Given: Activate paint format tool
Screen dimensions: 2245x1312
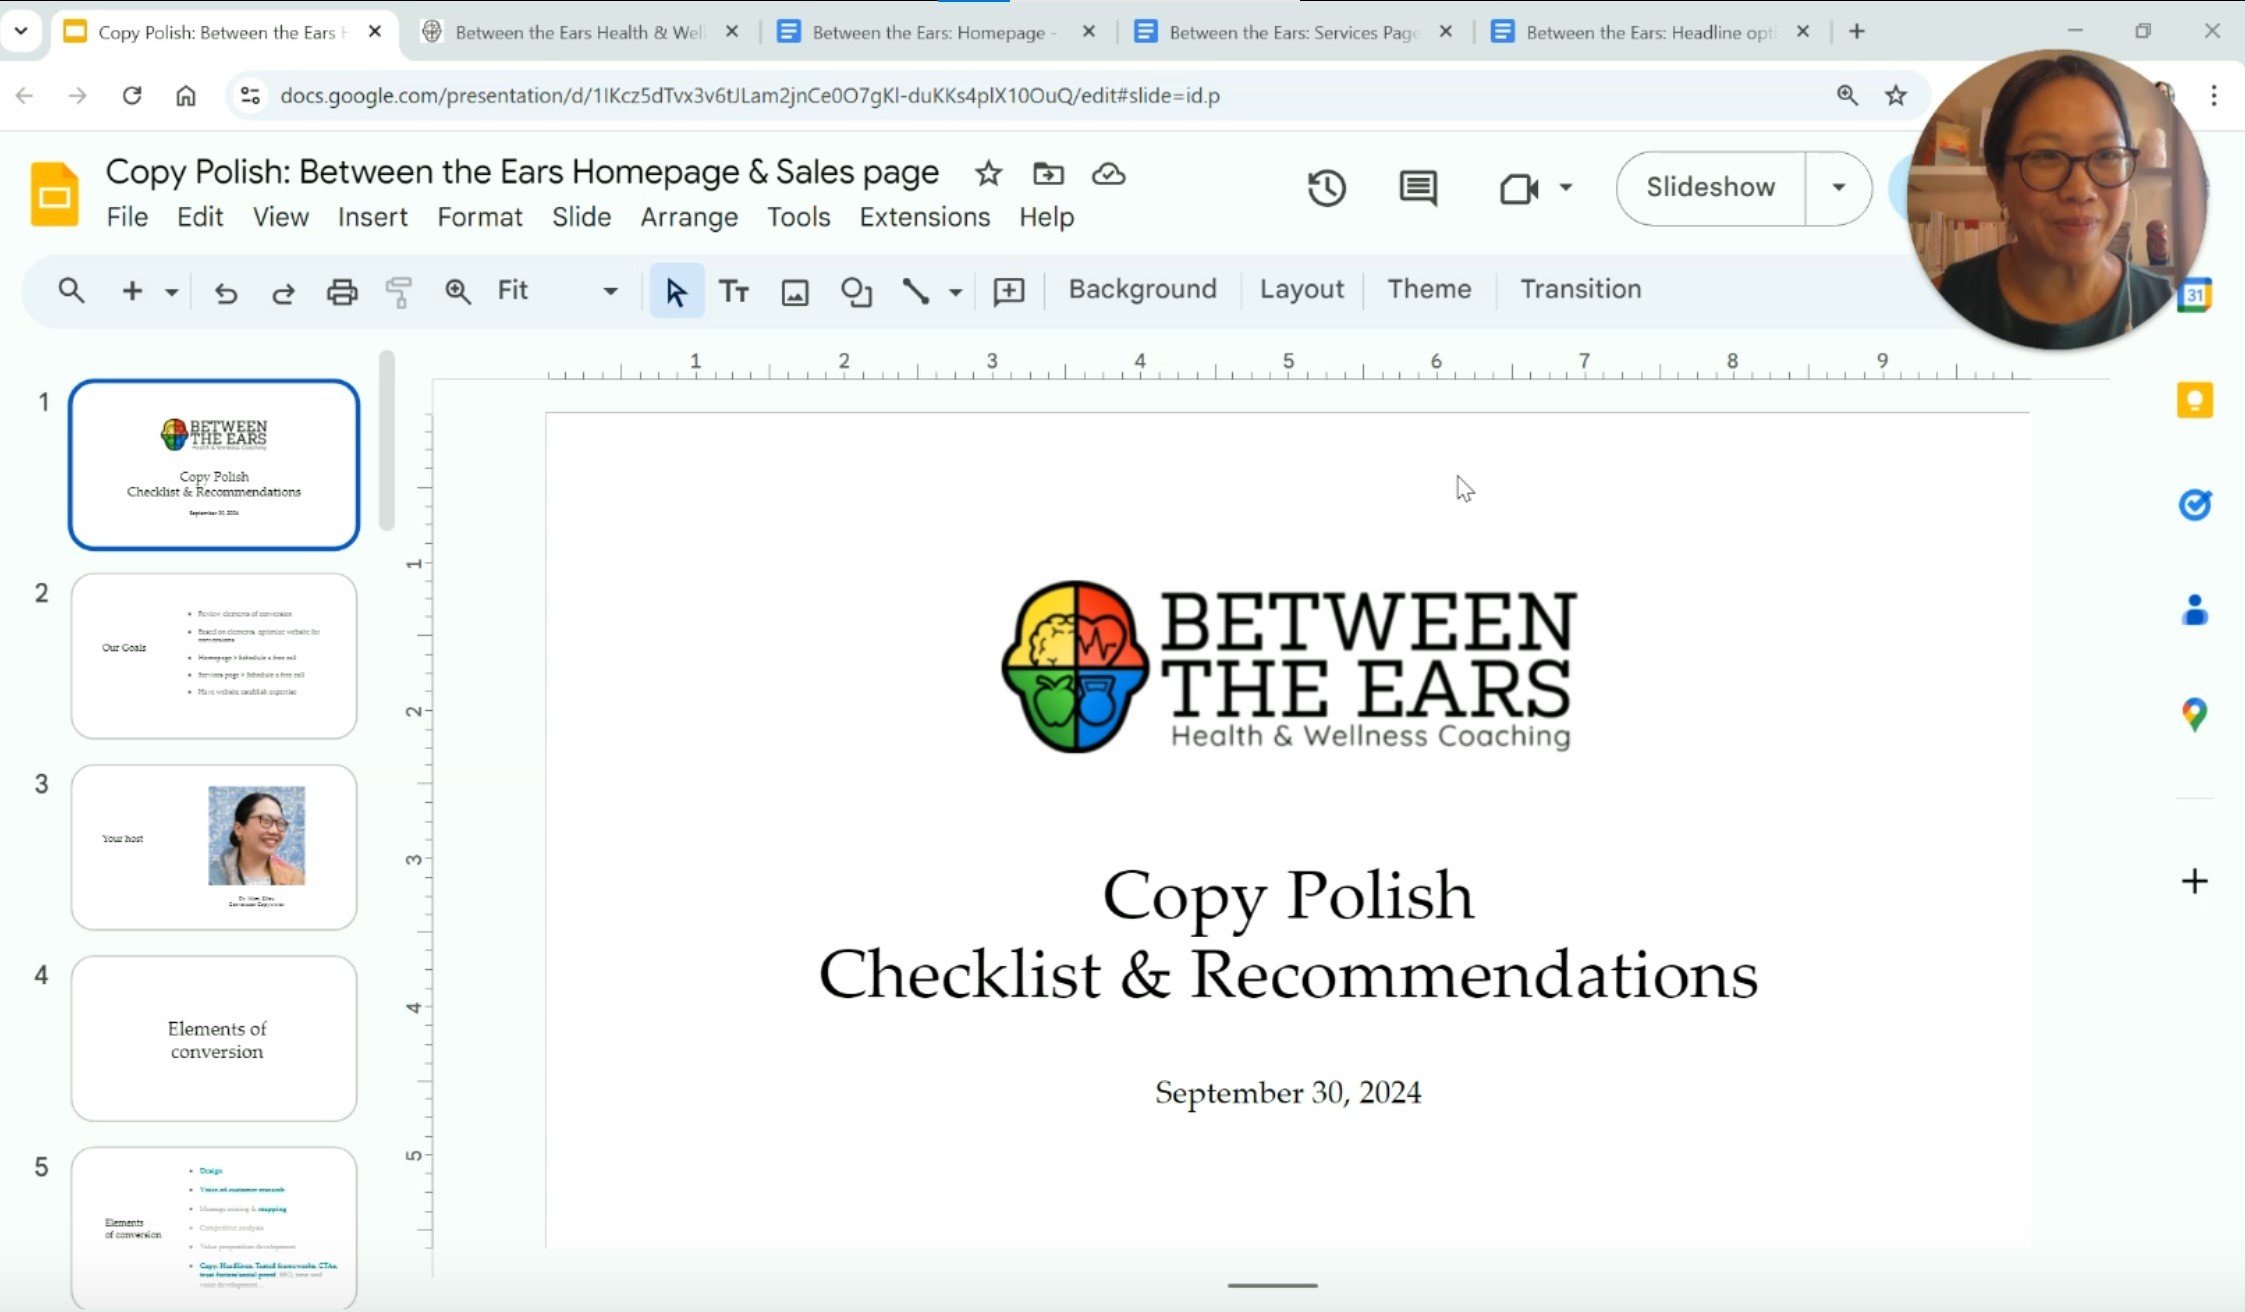Looking at the screenshot, I should coord(399,292).
